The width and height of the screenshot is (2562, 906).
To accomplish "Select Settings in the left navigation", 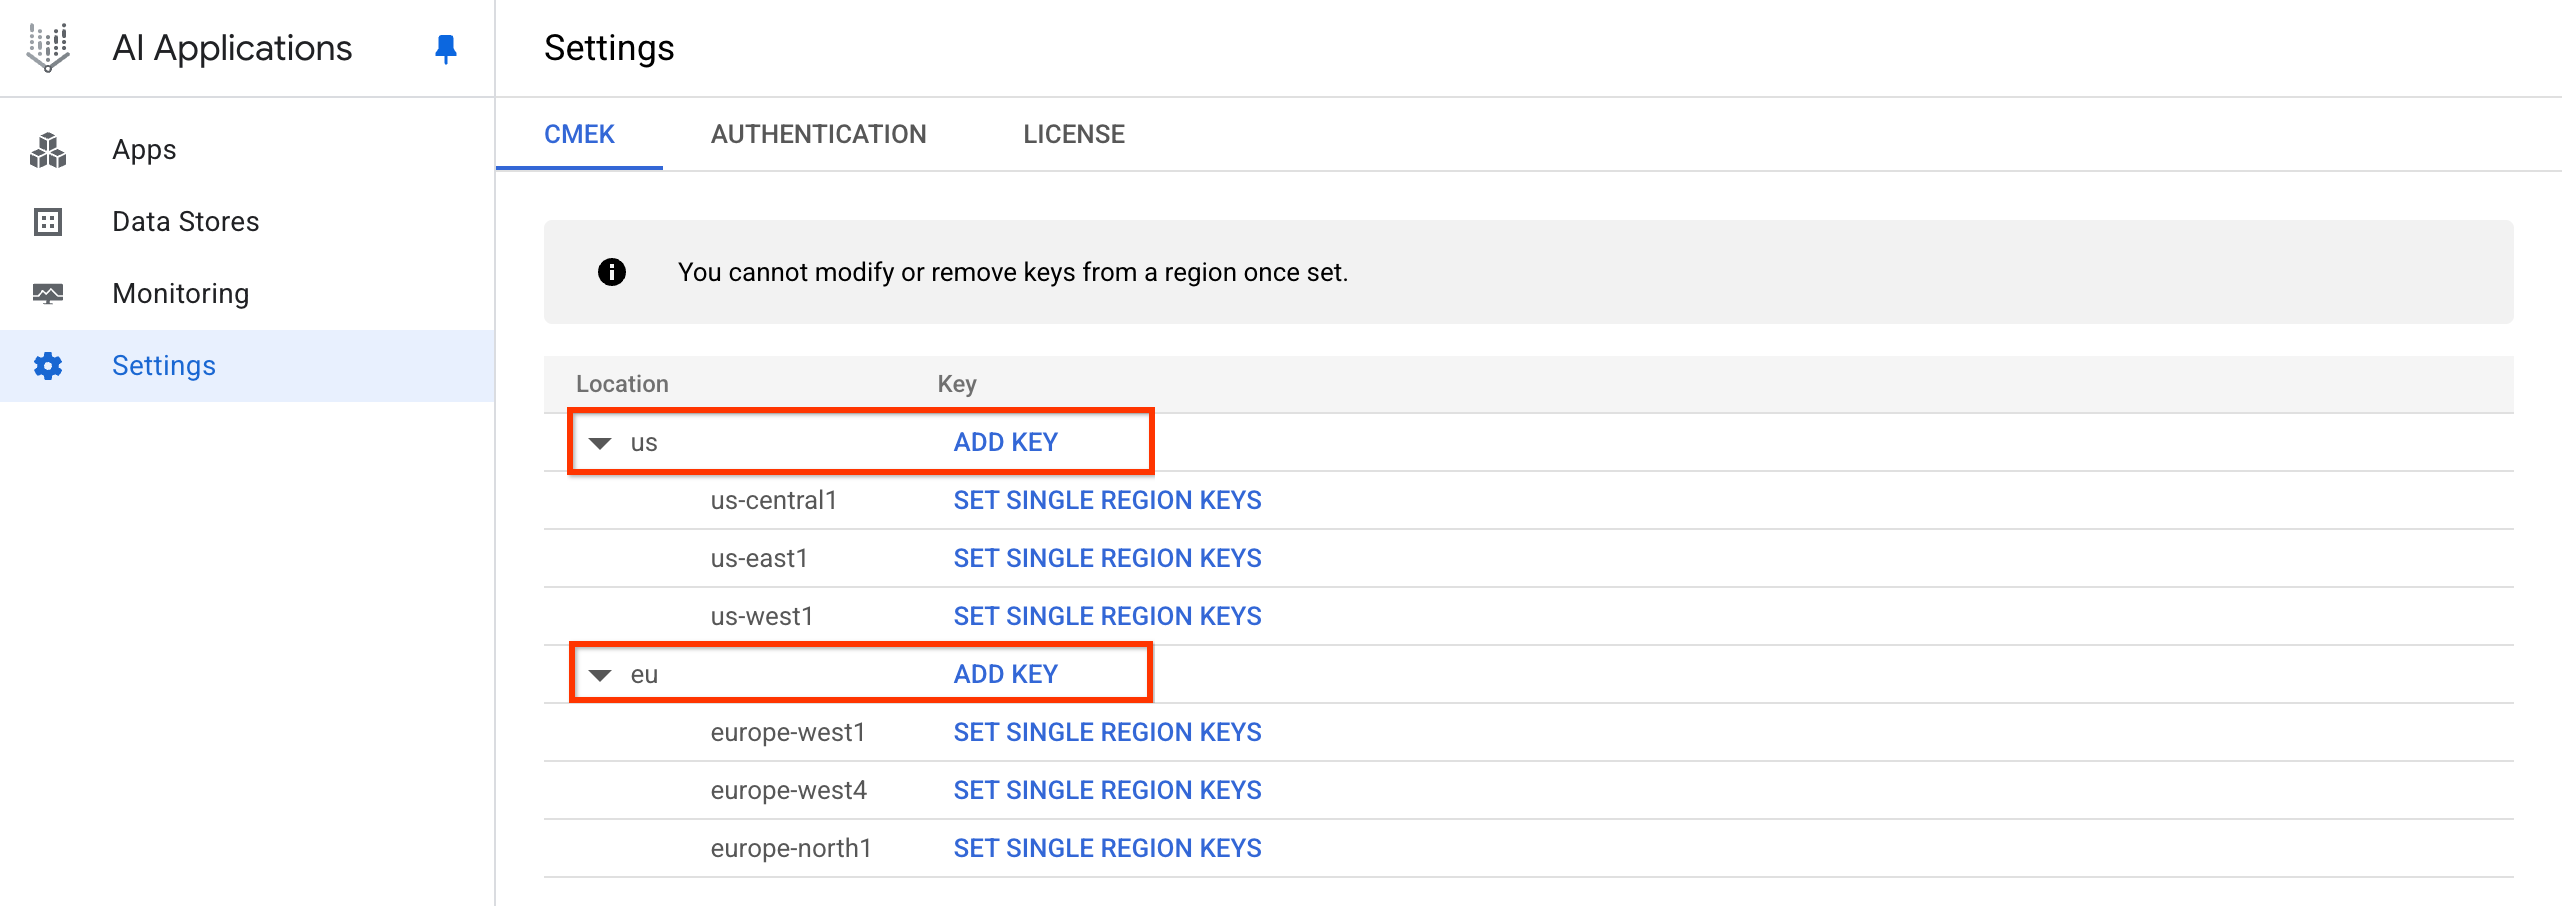I will [x=163, y=365].
